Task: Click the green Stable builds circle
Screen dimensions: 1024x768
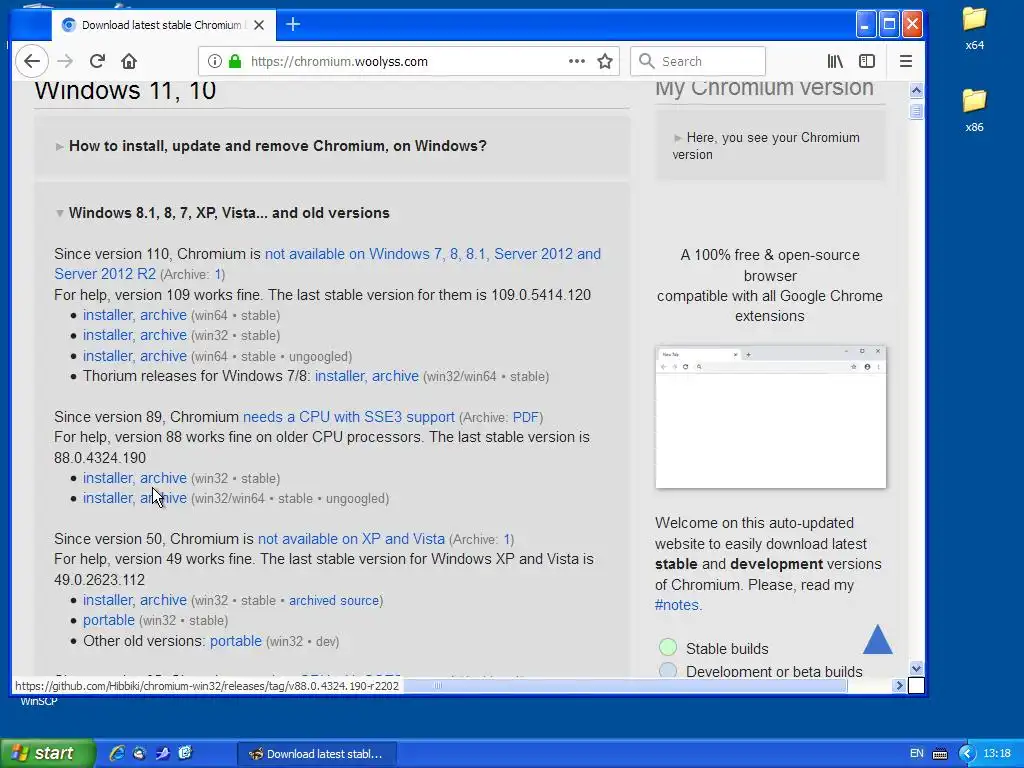Action: click(x=667, y=647)
